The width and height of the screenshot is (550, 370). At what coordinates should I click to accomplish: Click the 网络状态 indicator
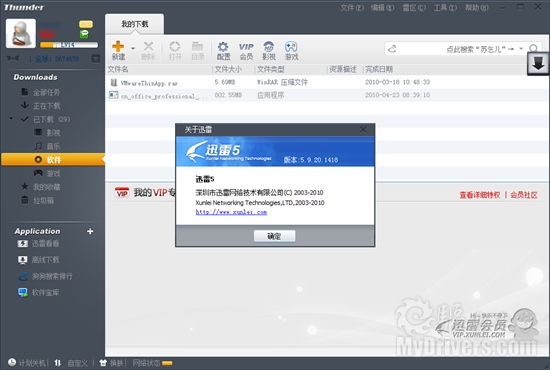(x=152, y=363)
